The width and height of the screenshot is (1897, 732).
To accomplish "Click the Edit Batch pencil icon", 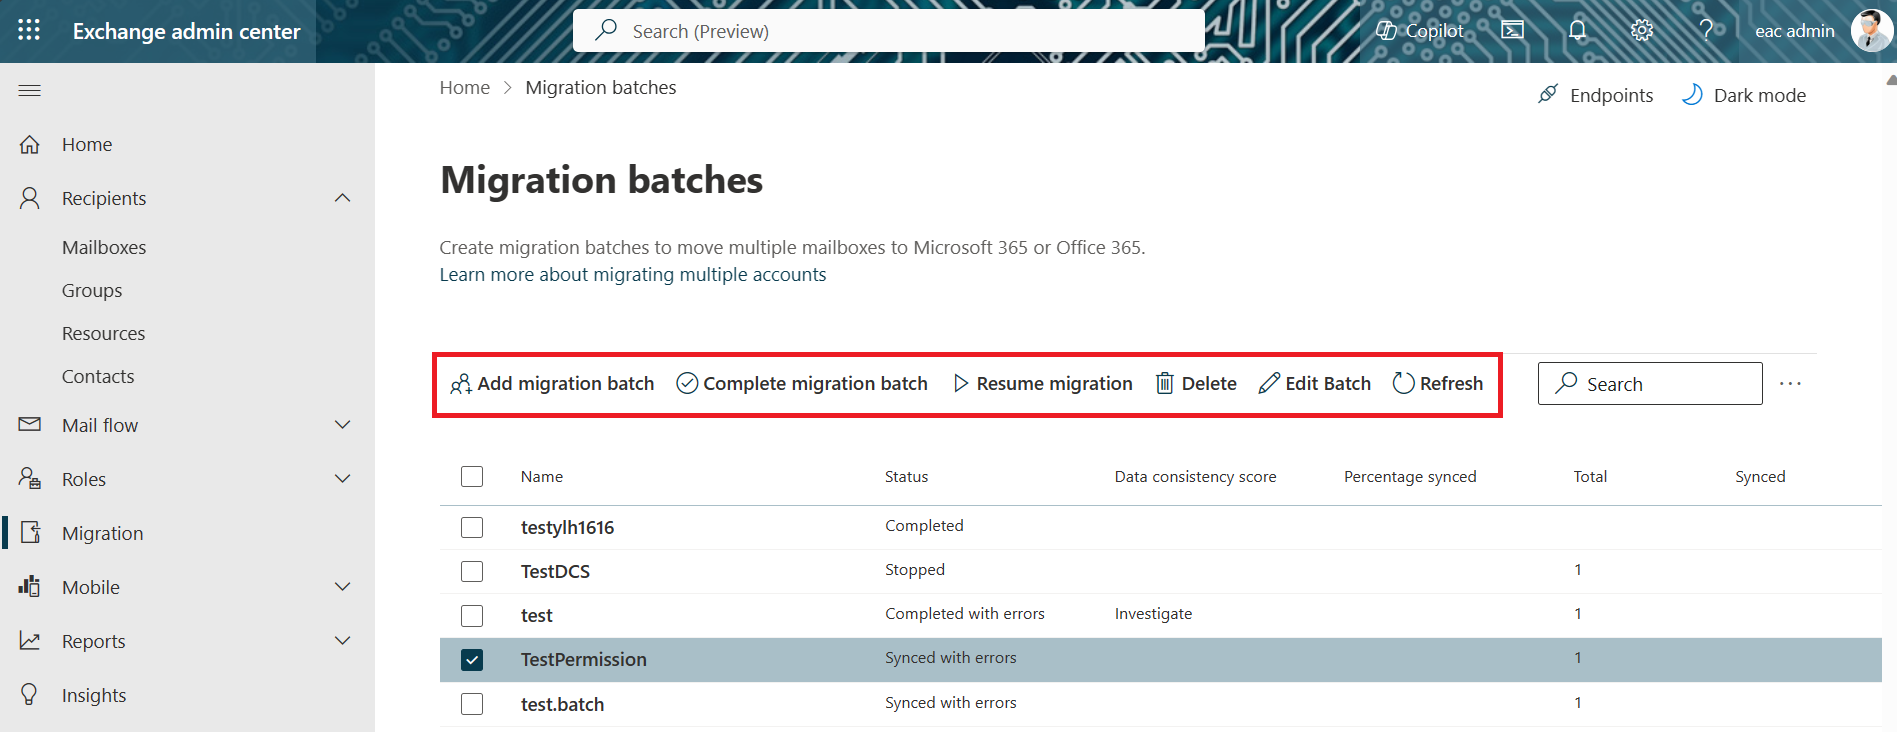I will click(x=1269, y=383).
